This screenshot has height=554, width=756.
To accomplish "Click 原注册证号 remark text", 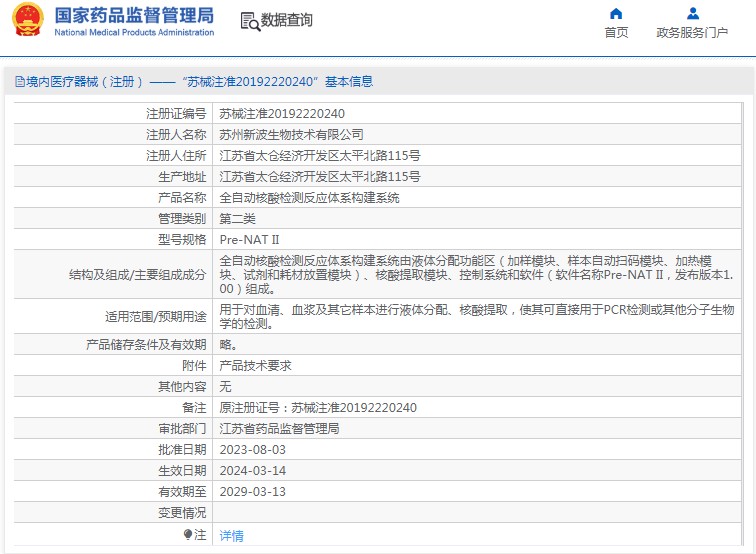I will click(x=318, y=408).
